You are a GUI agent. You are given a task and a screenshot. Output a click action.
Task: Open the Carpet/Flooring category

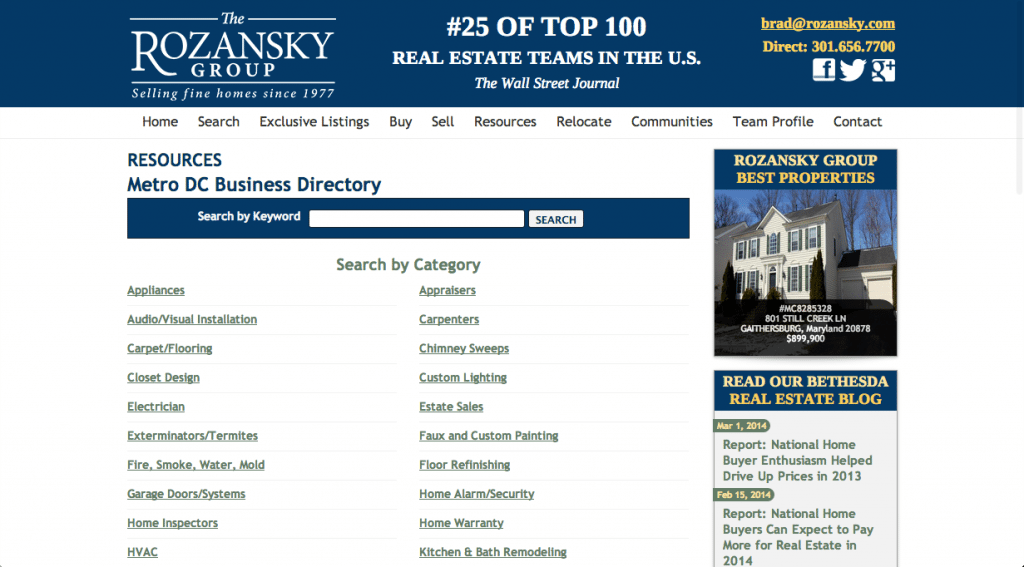pyautogui.click(x=170, y=348)
